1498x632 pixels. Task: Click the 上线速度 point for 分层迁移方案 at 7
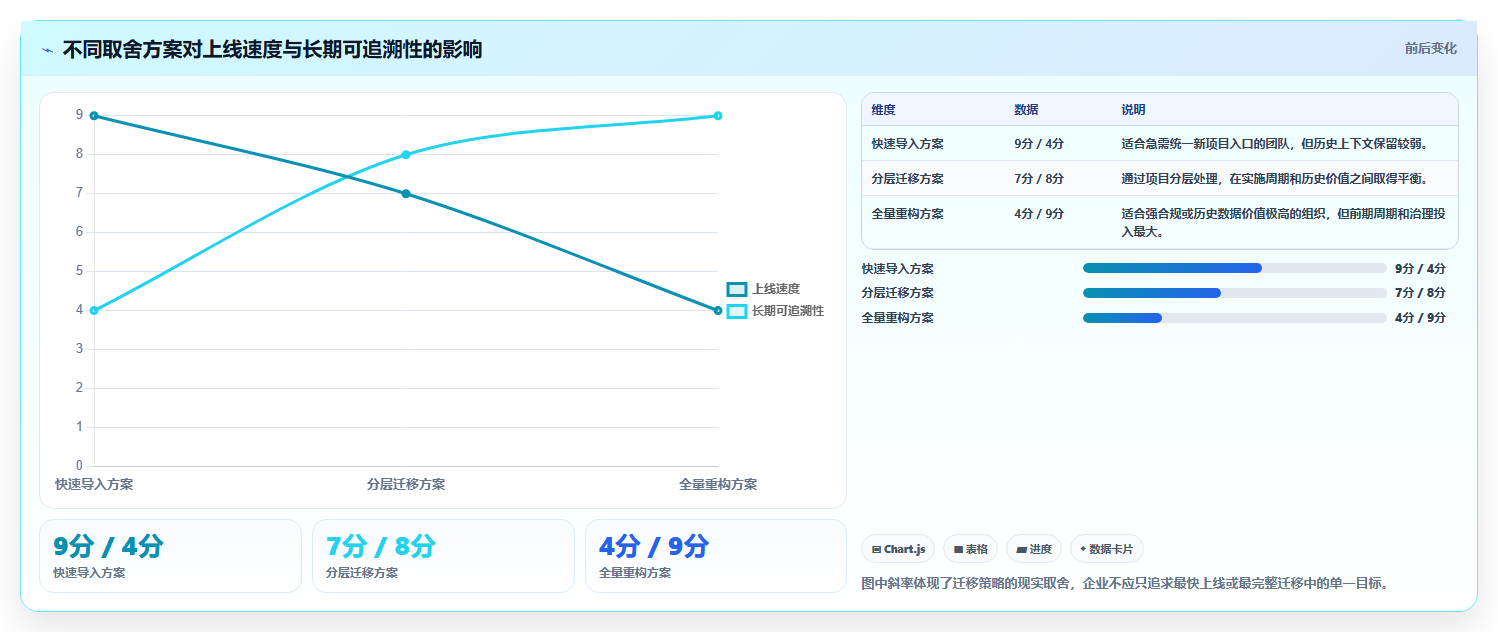[406, 194]
